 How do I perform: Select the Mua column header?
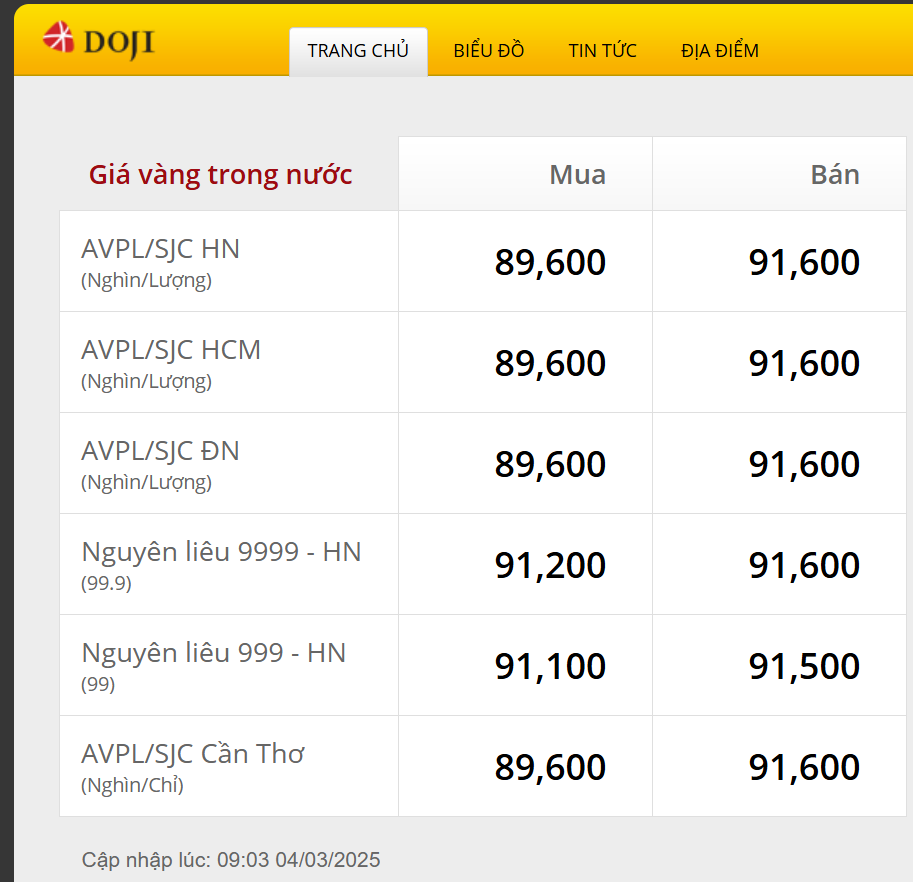coord(576,174)
